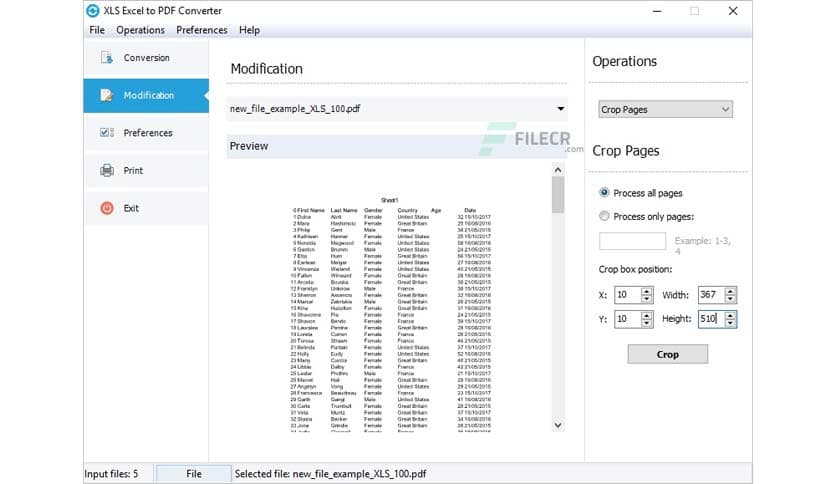Click the Modification sidebar icon
836x484 pixels.
[107, 95]
